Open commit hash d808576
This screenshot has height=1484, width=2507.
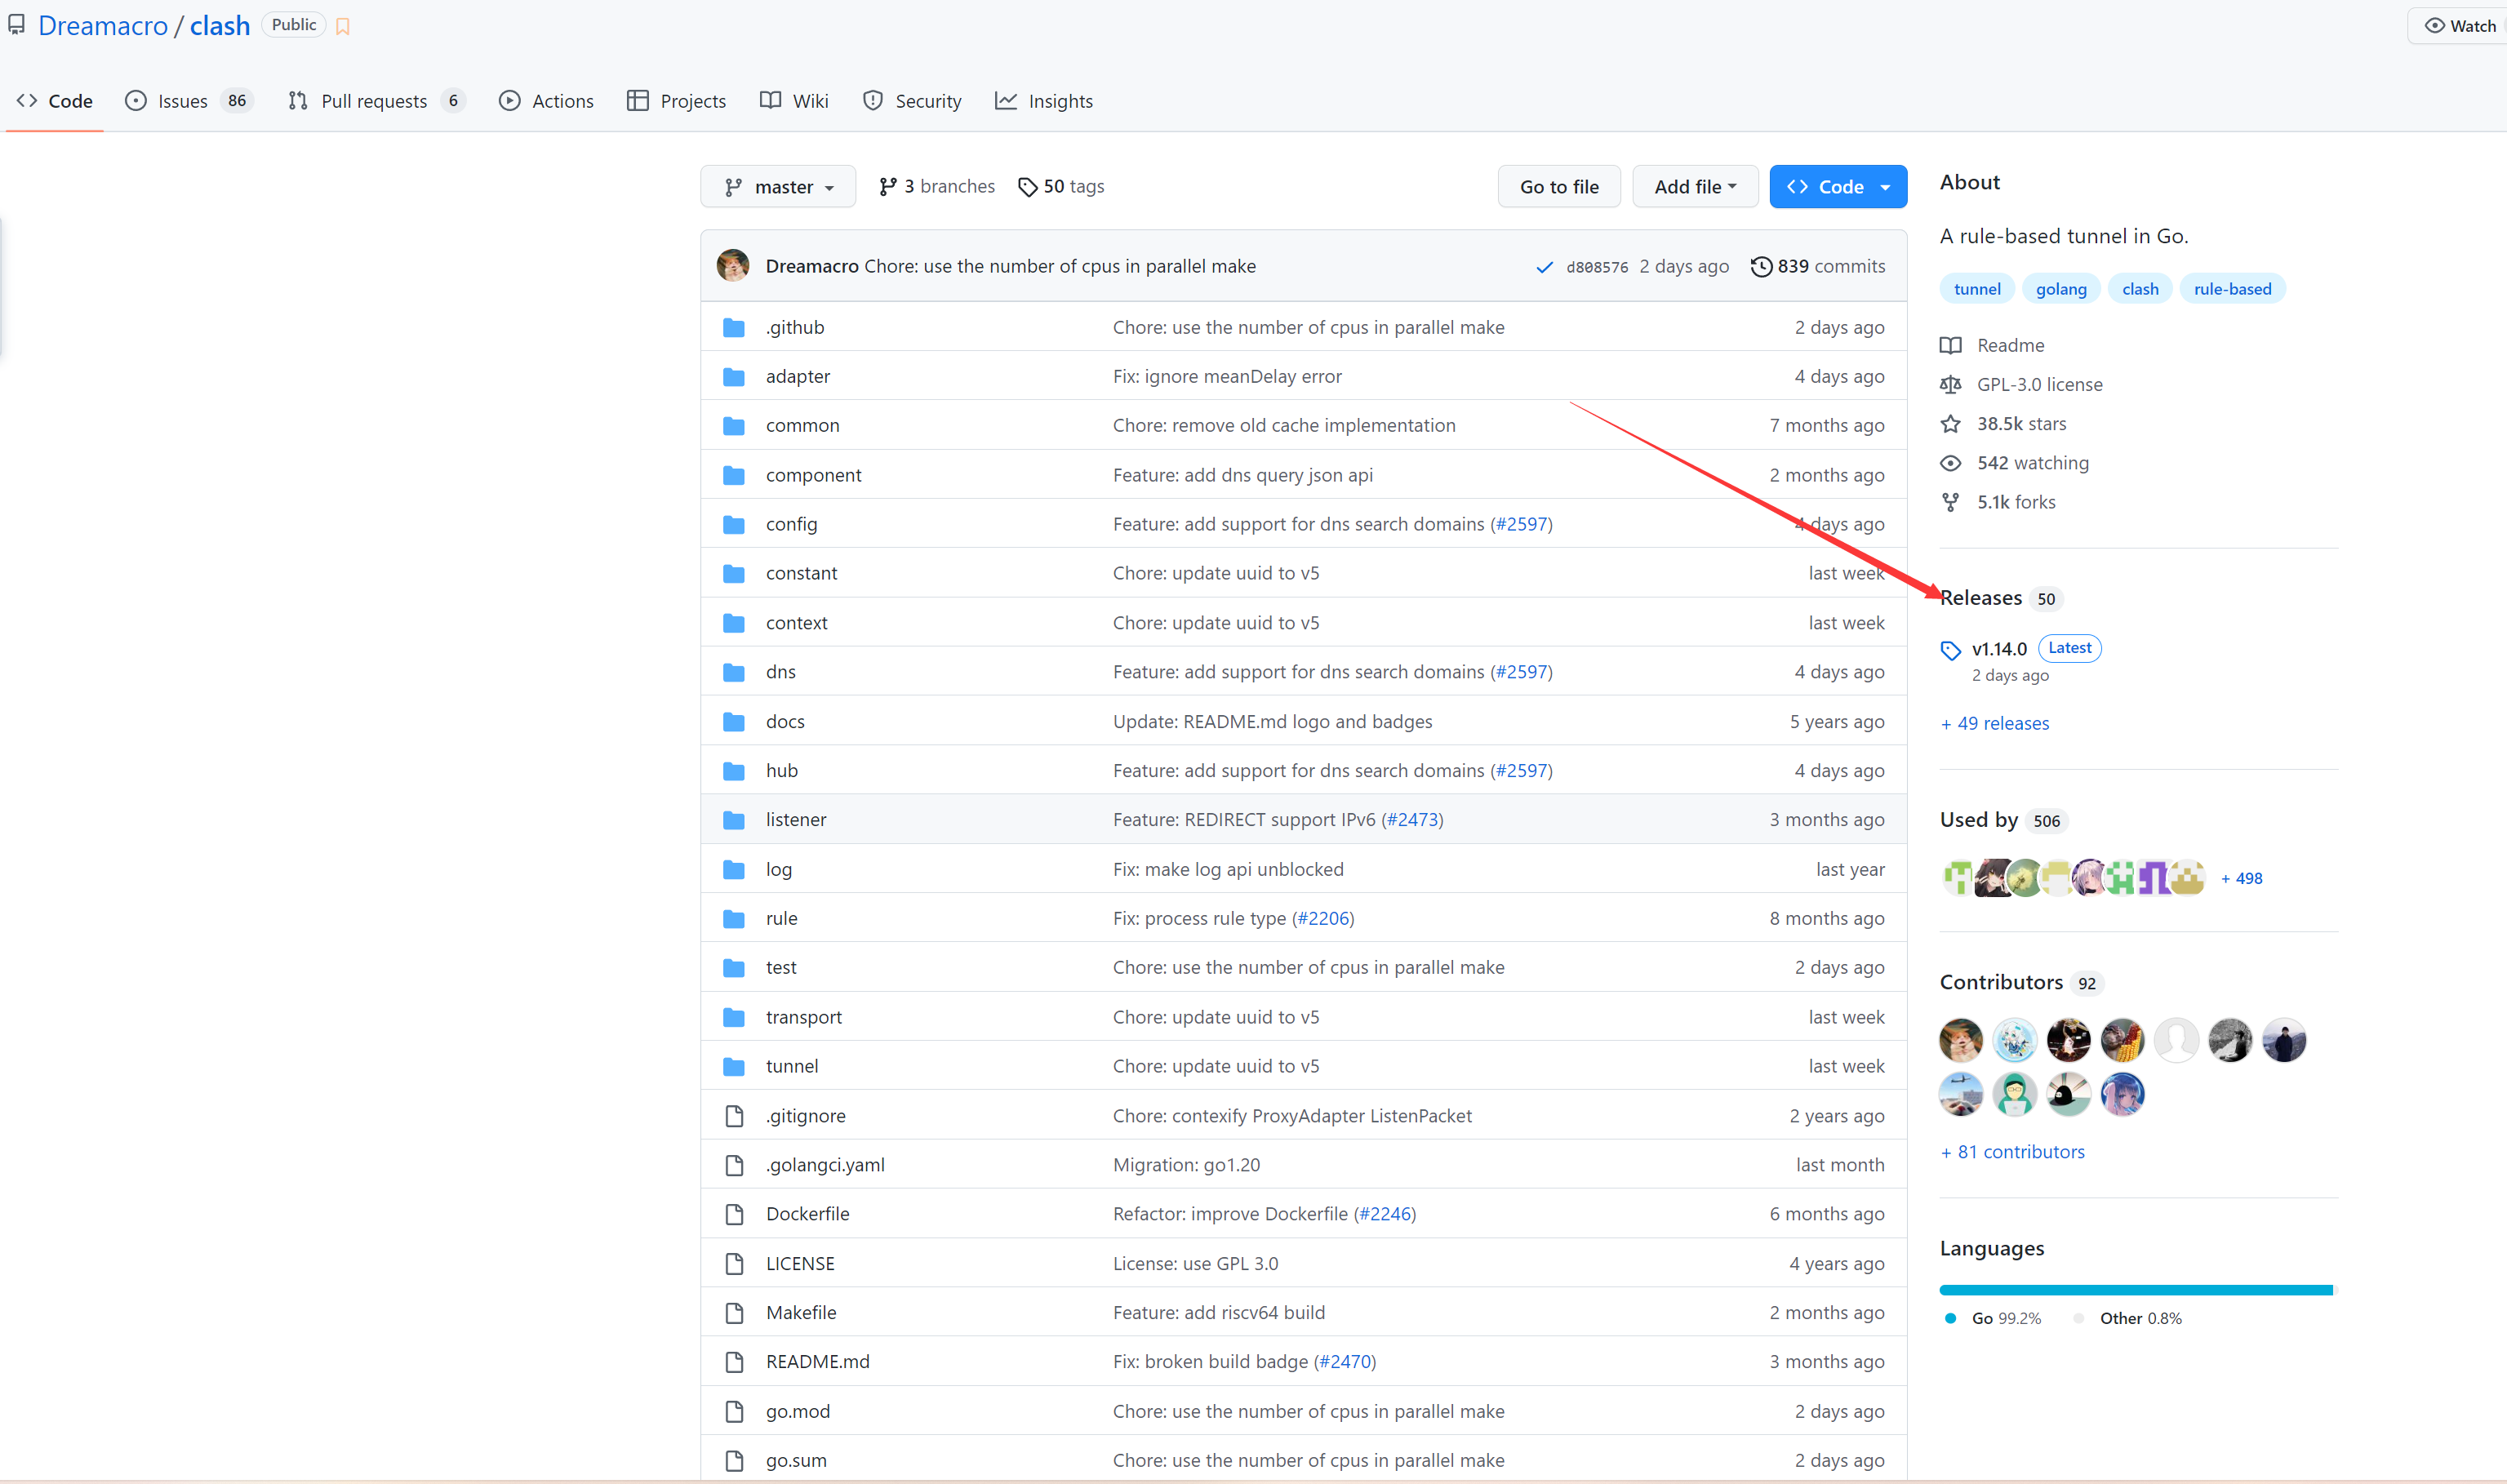point(1597,268)
